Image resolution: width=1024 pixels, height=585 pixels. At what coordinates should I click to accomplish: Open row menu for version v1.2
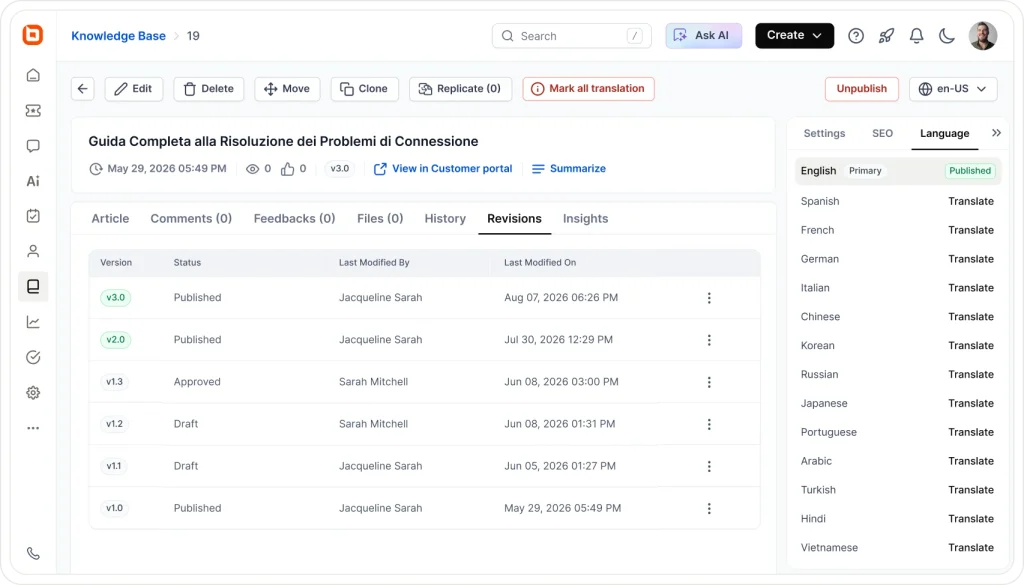(709, 424)
